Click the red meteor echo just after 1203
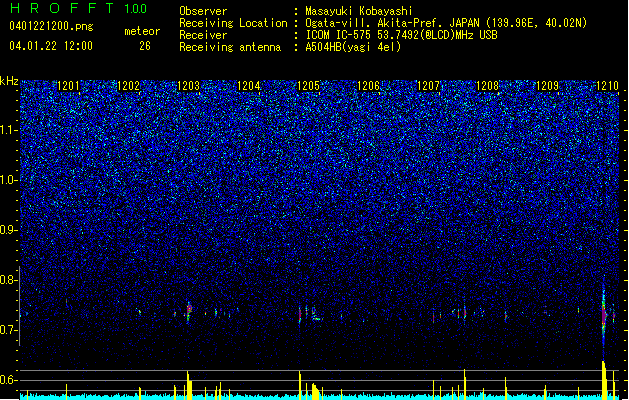 [x=189, y=311]
